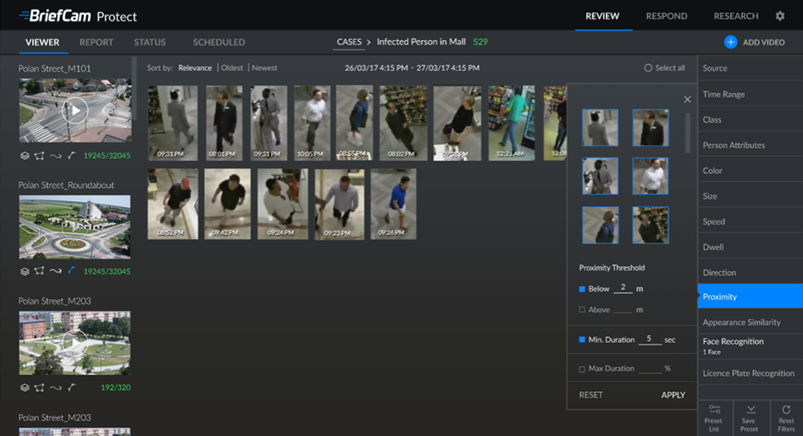Screen dimensions: 803x436
Task: Click path line icon under Polan Street_M101
Action: (x=56, y=156)
